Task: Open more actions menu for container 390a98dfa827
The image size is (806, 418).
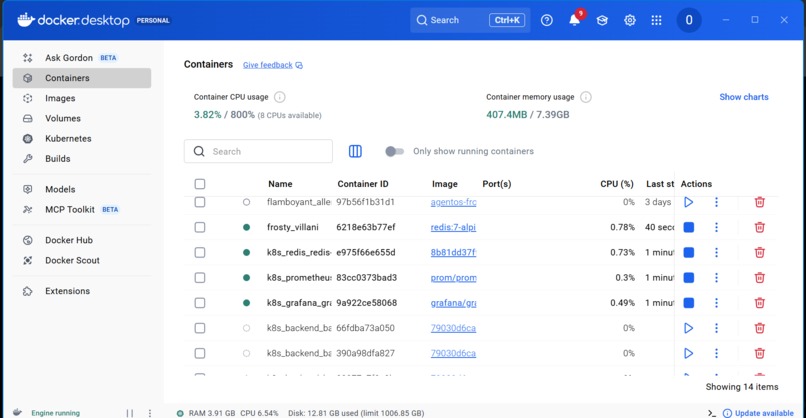Action: (x=716, y=353)
